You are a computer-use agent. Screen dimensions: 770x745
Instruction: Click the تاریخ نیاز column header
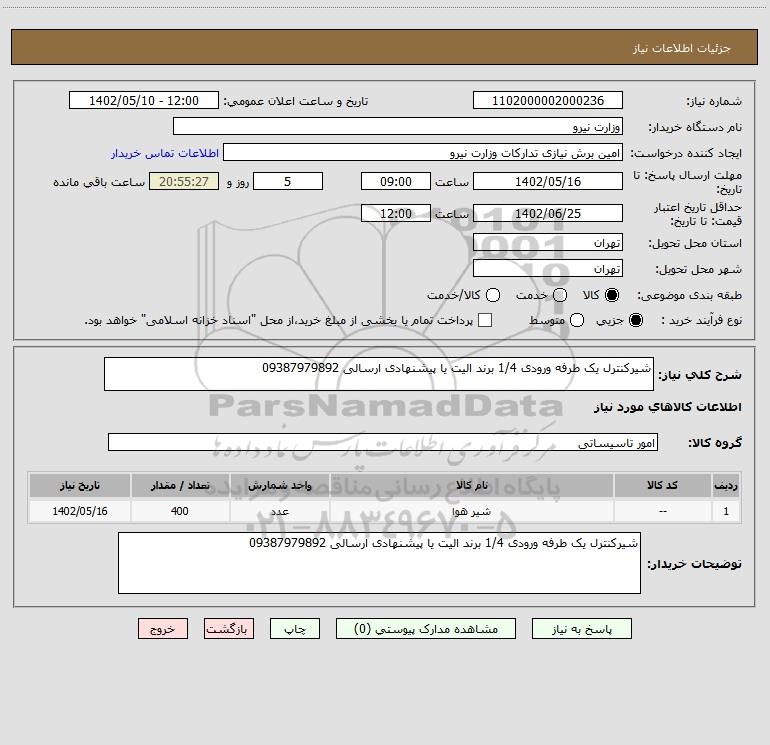pos(80,485)
